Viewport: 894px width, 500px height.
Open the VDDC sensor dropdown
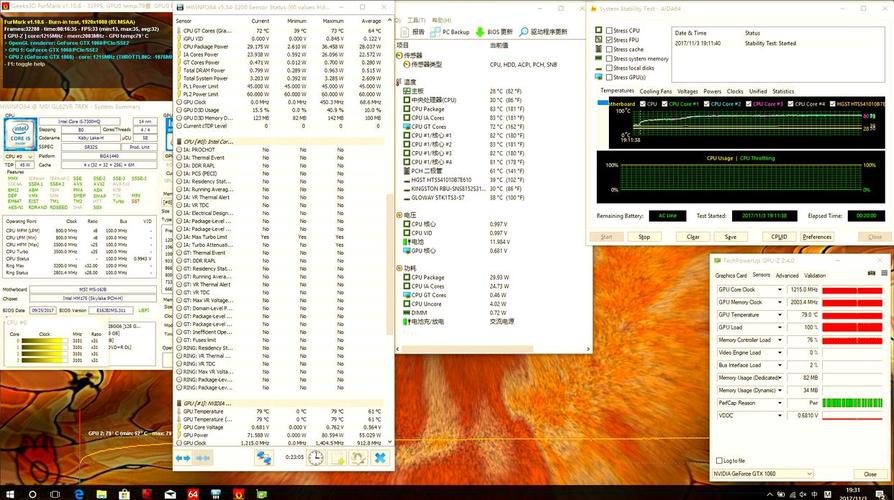[779, 415]
